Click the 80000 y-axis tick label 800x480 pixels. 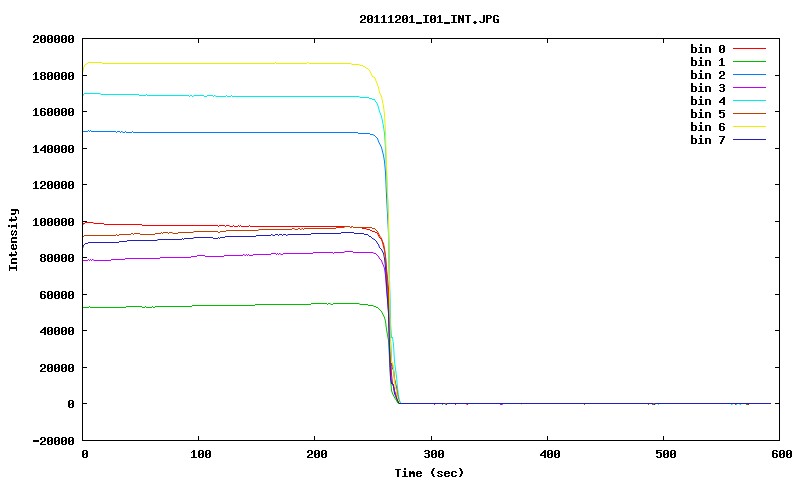point(57,258)
